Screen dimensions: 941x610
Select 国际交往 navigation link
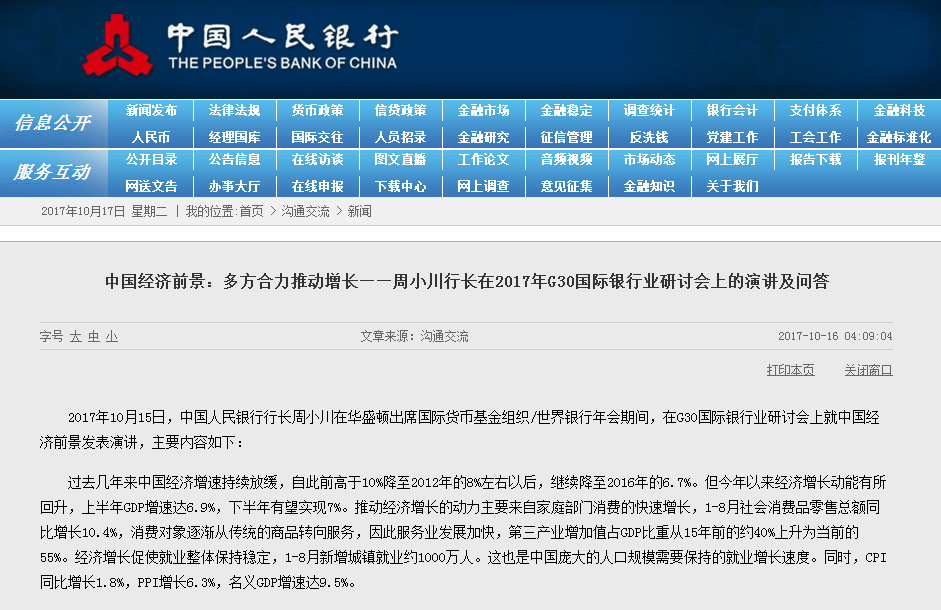pos(317,137)
